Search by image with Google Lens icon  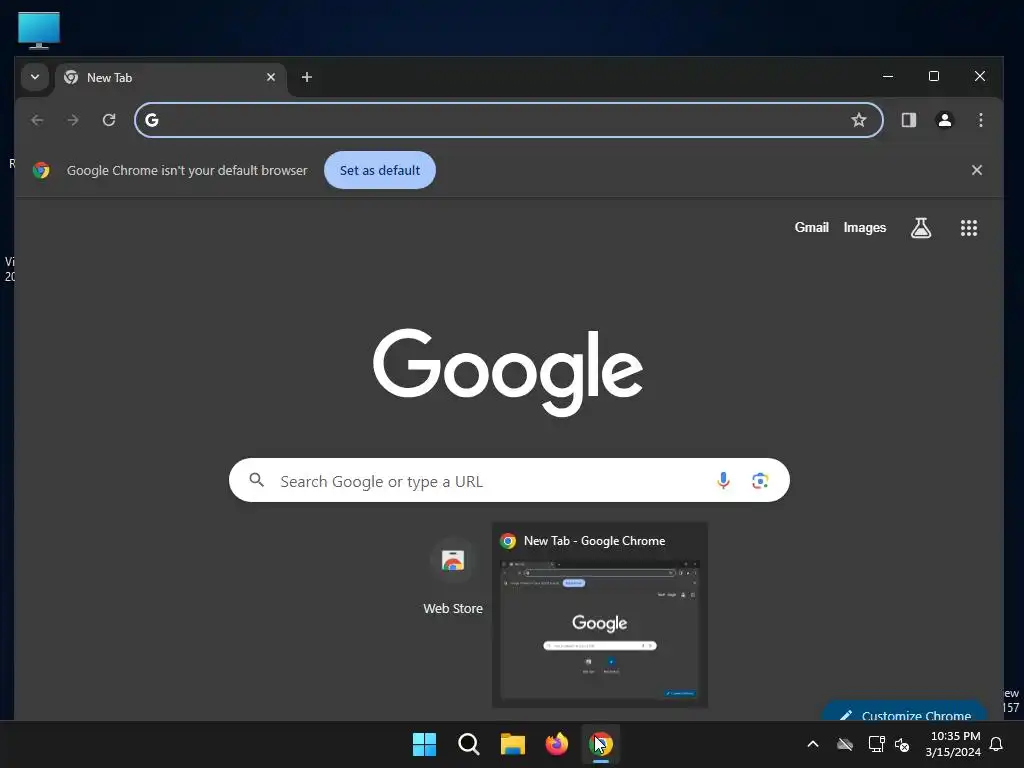[x=760, y=481]
